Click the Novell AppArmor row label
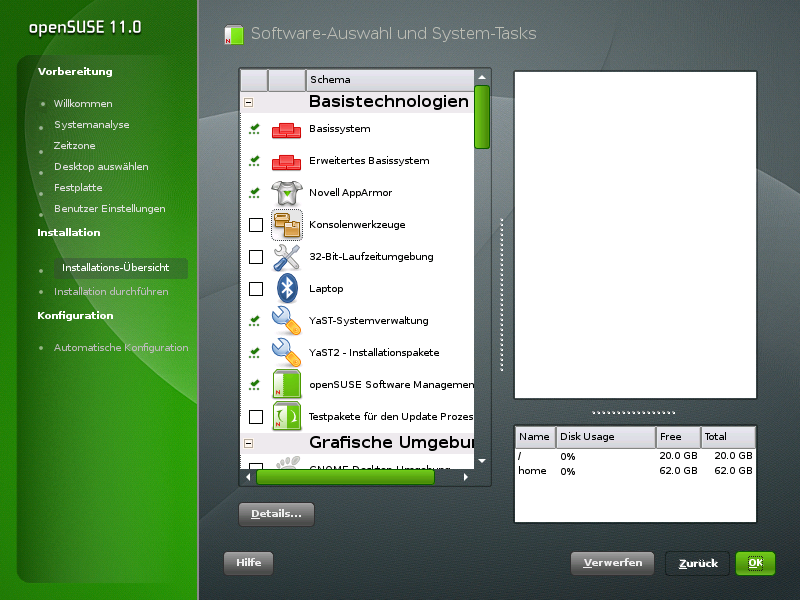800x600 pixels. [351, 193]
